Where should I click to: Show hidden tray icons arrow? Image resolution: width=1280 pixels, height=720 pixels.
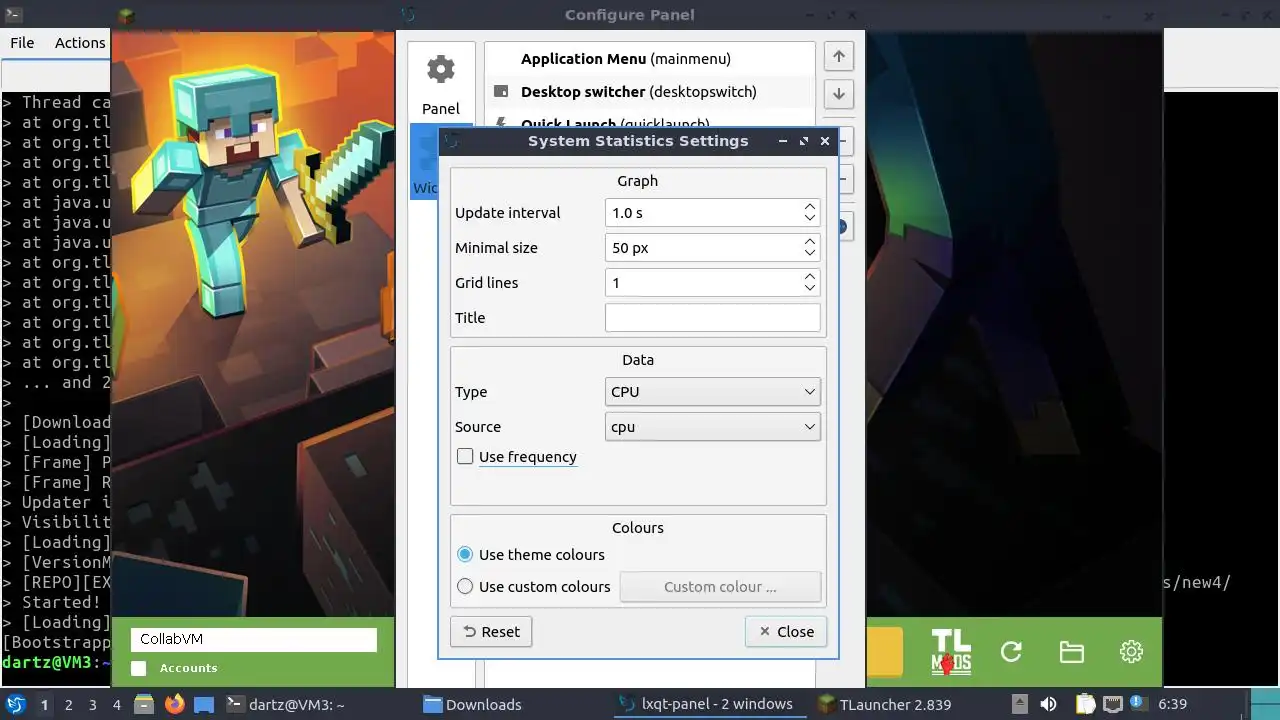pyautogui.click(x=1019, y=704)
